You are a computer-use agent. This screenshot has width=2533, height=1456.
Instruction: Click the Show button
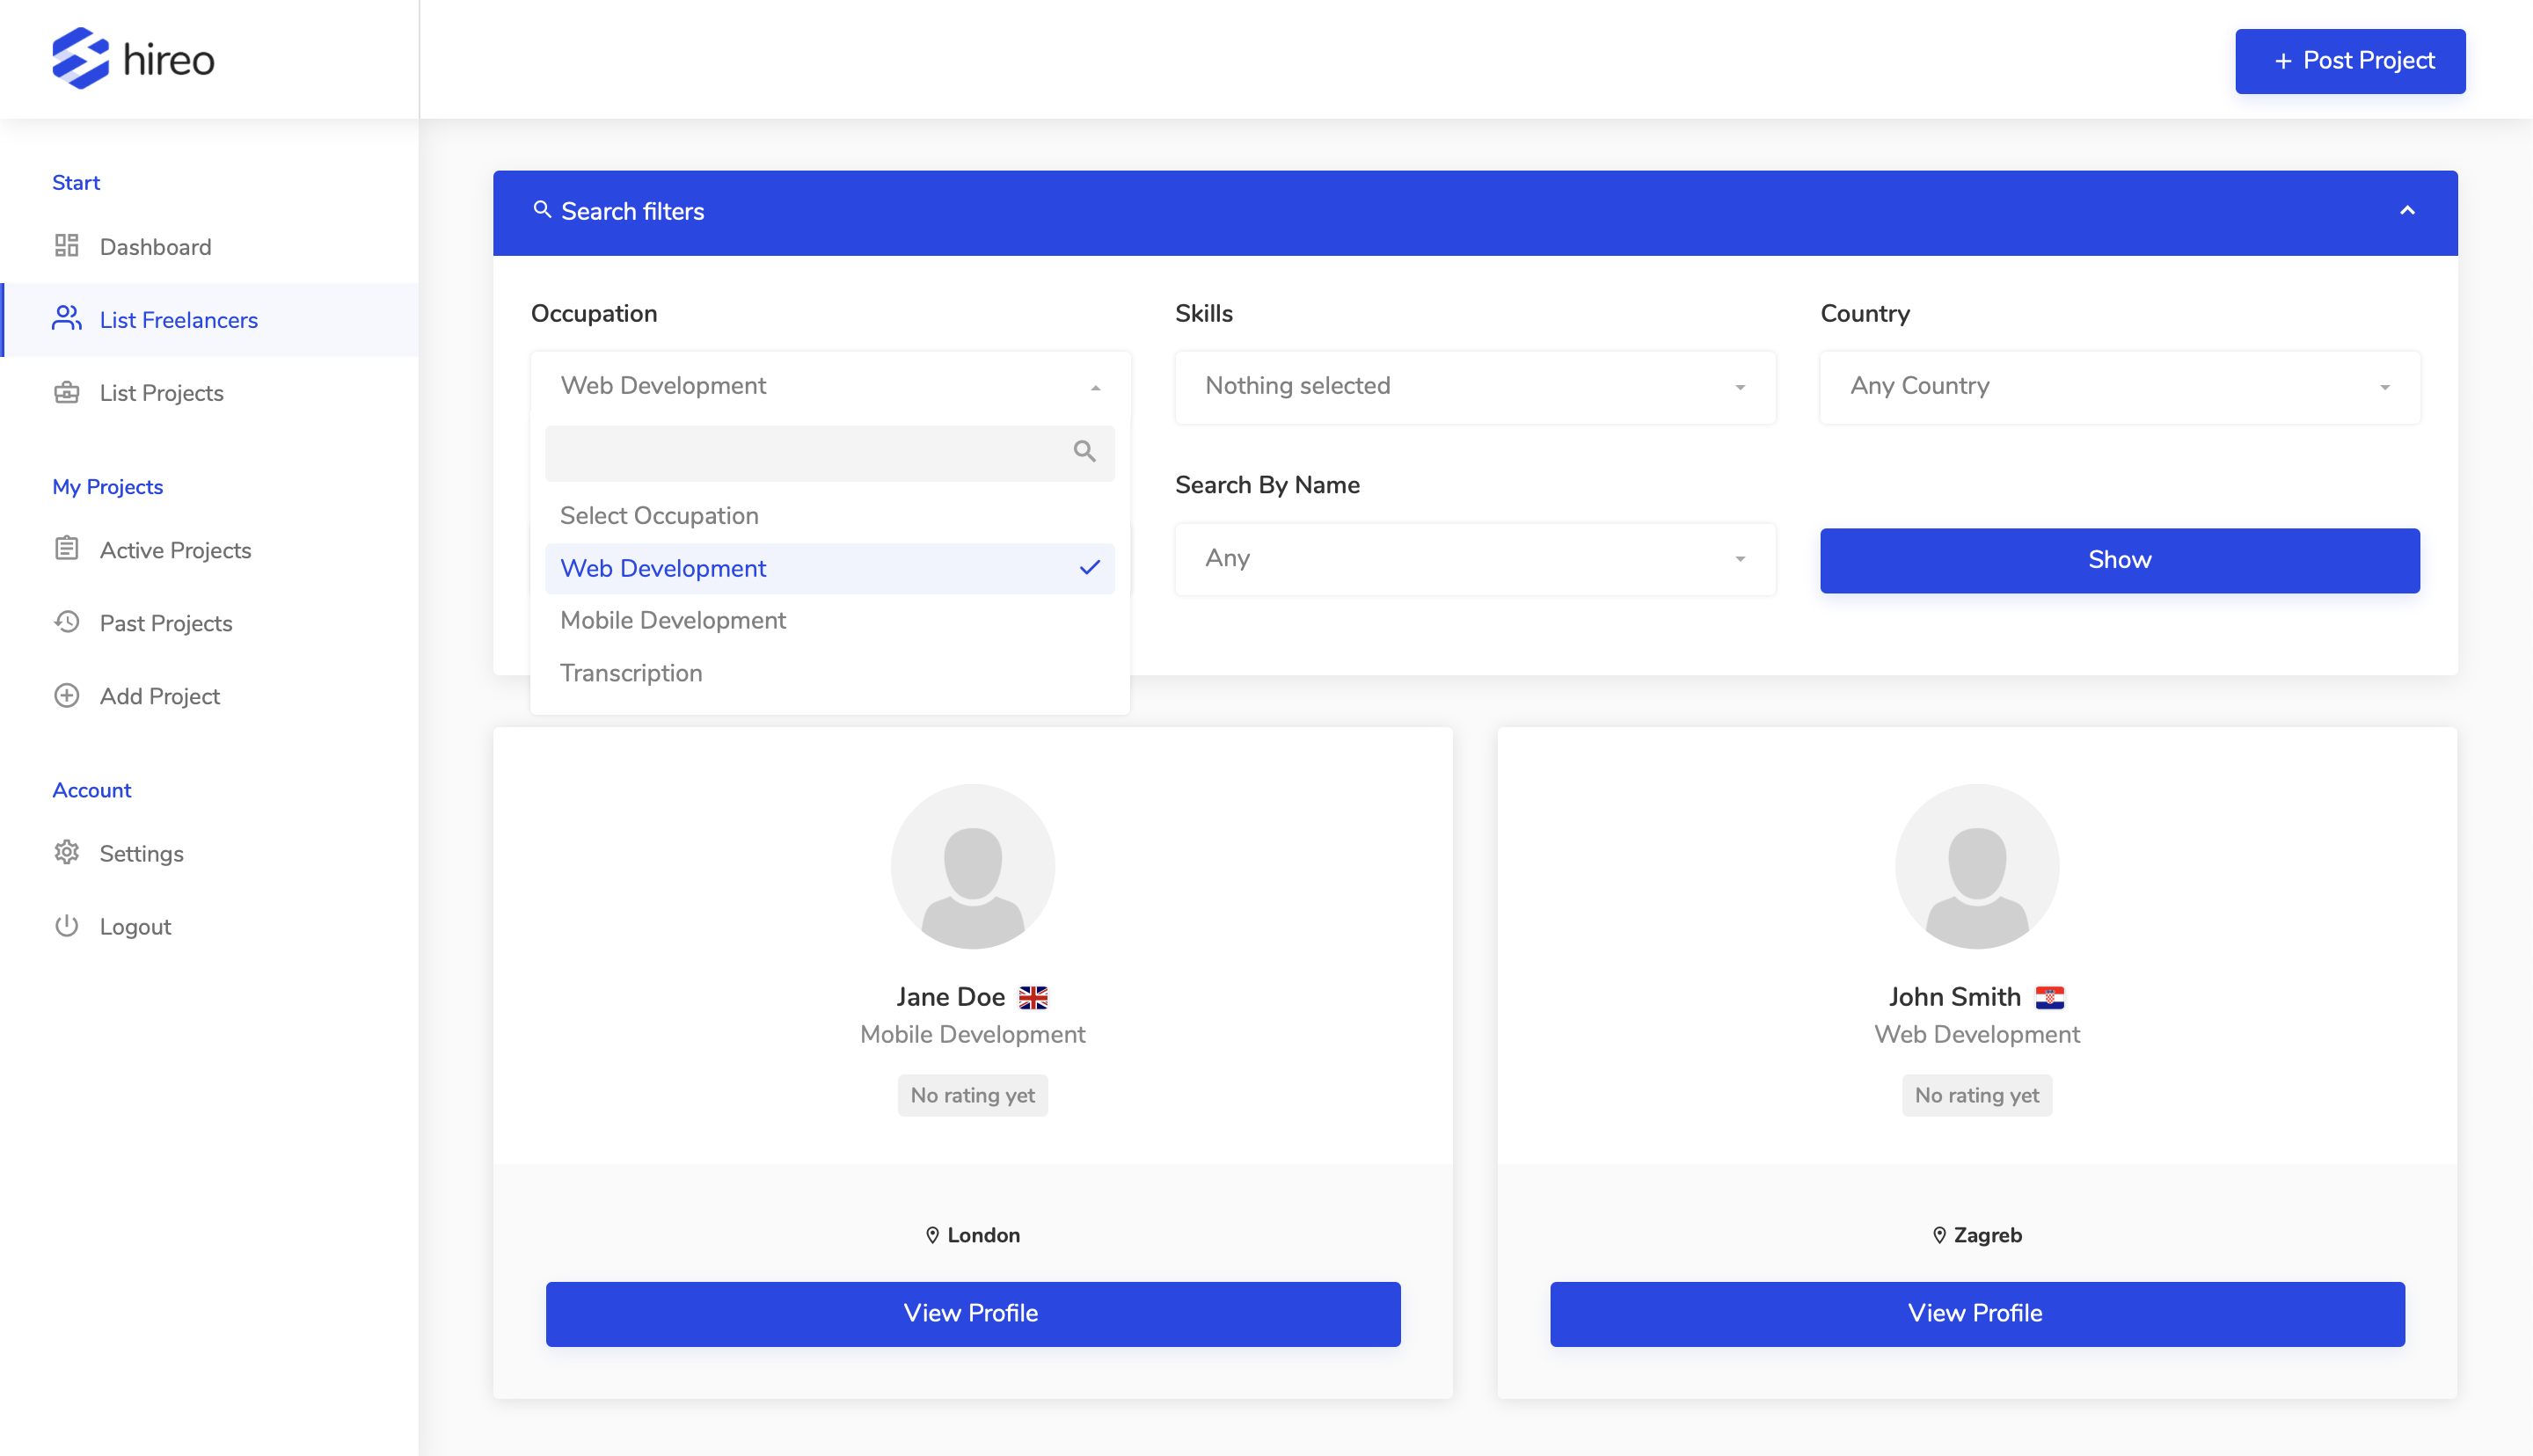point(2120,560)
